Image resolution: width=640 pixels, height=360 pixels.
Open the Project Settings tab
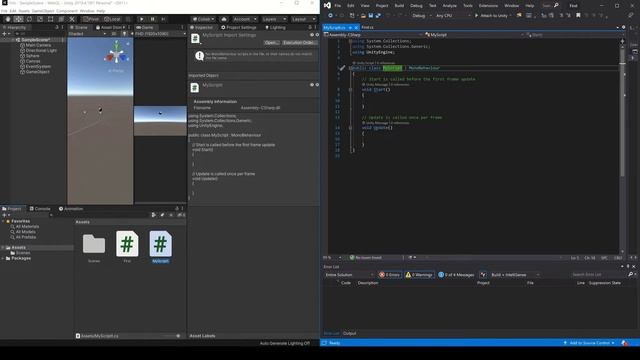239,27
